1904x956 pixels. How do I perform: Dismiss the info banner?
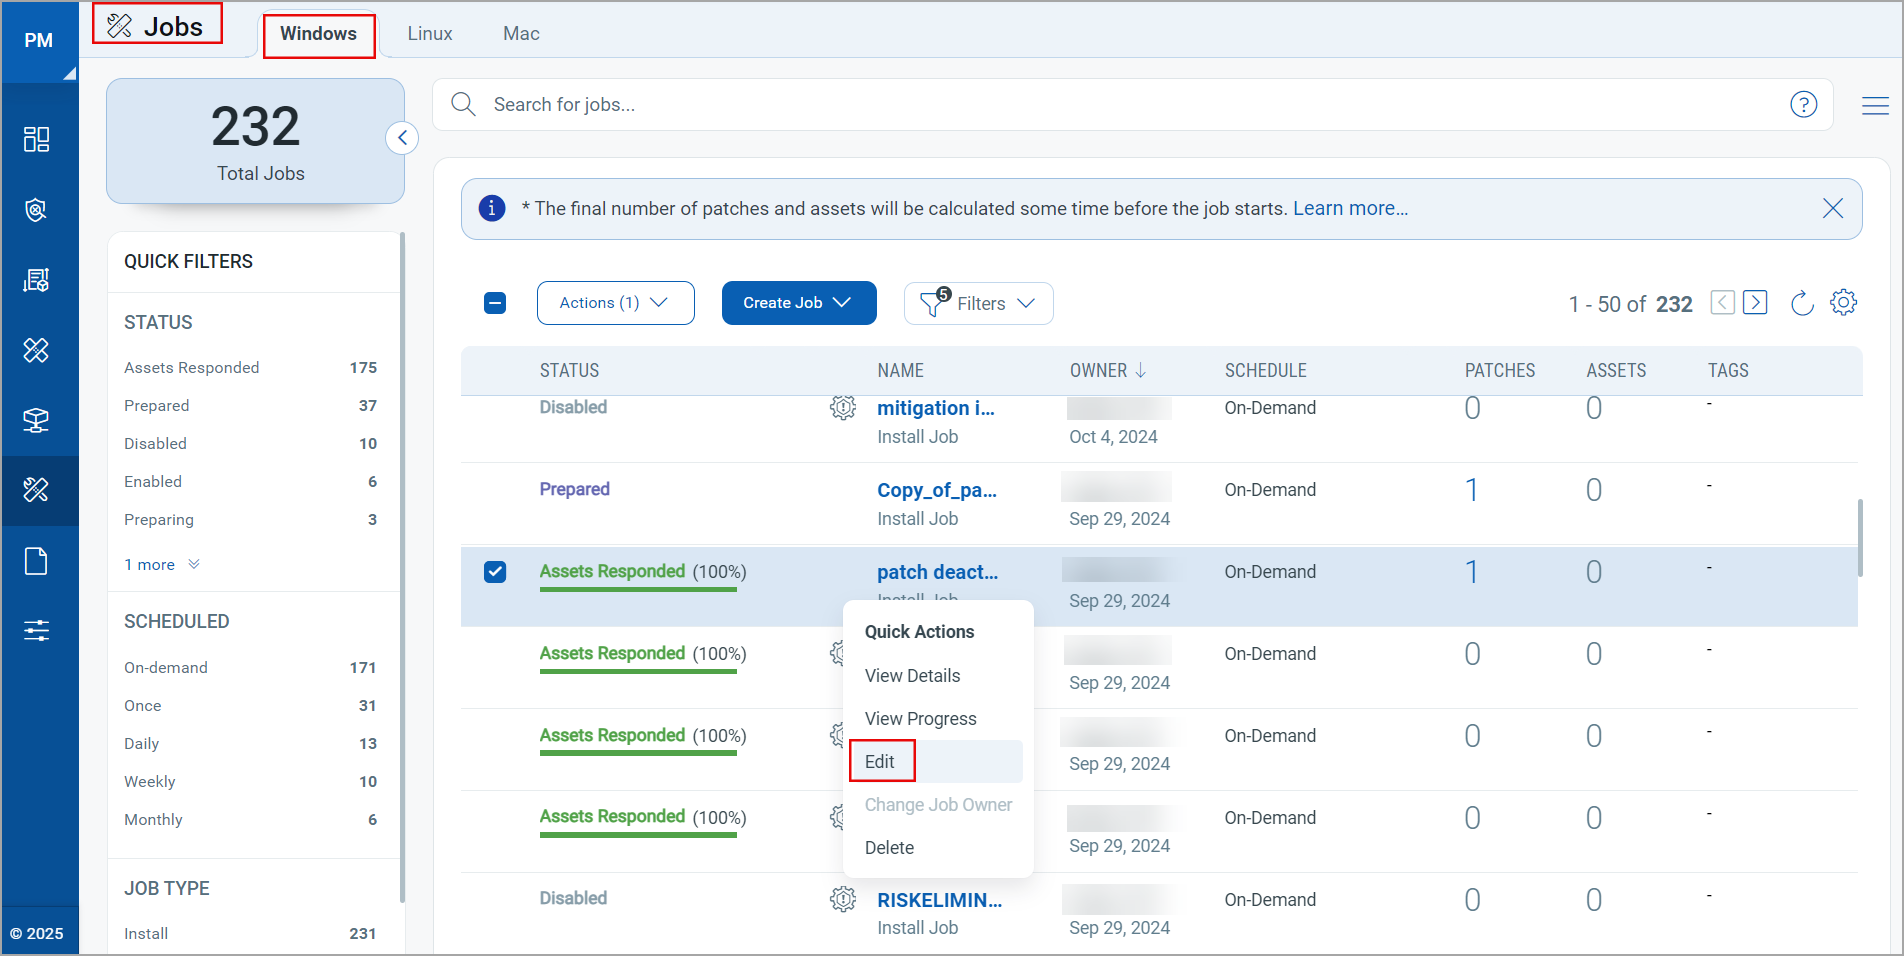[1833, 208]
